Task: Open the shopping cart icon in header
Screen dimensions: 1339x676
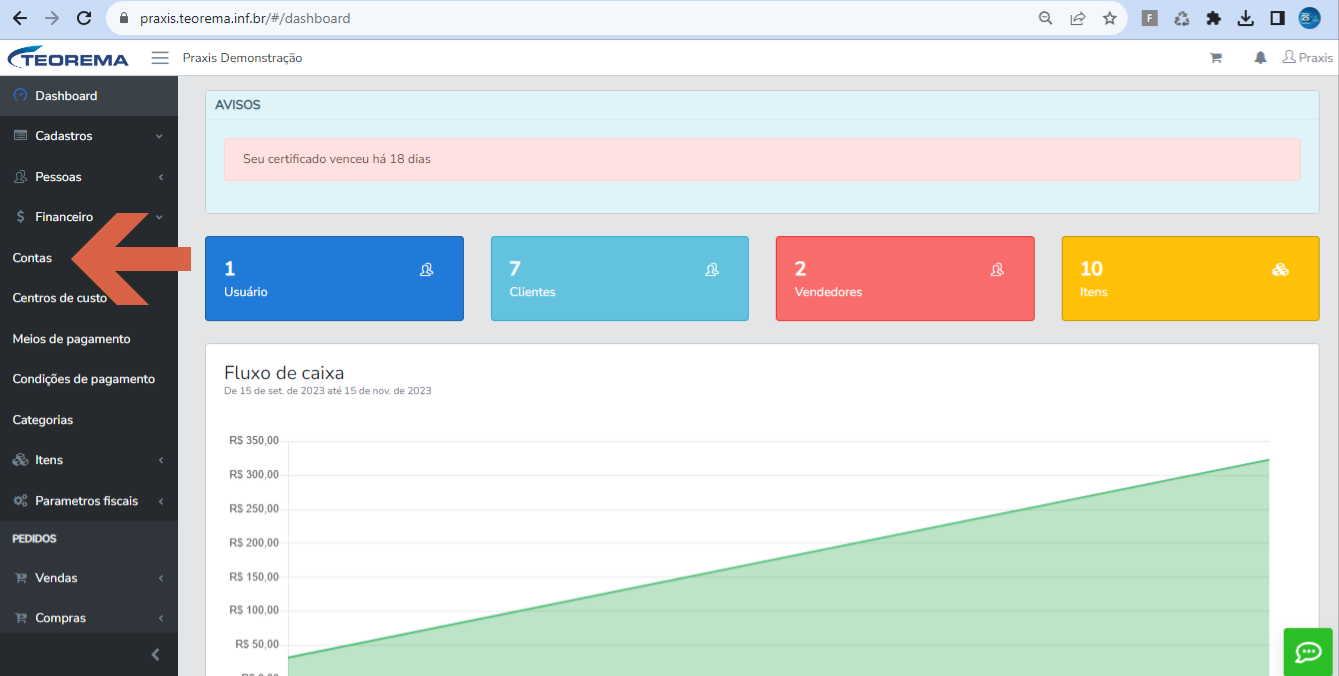Action: point(1216,58)
